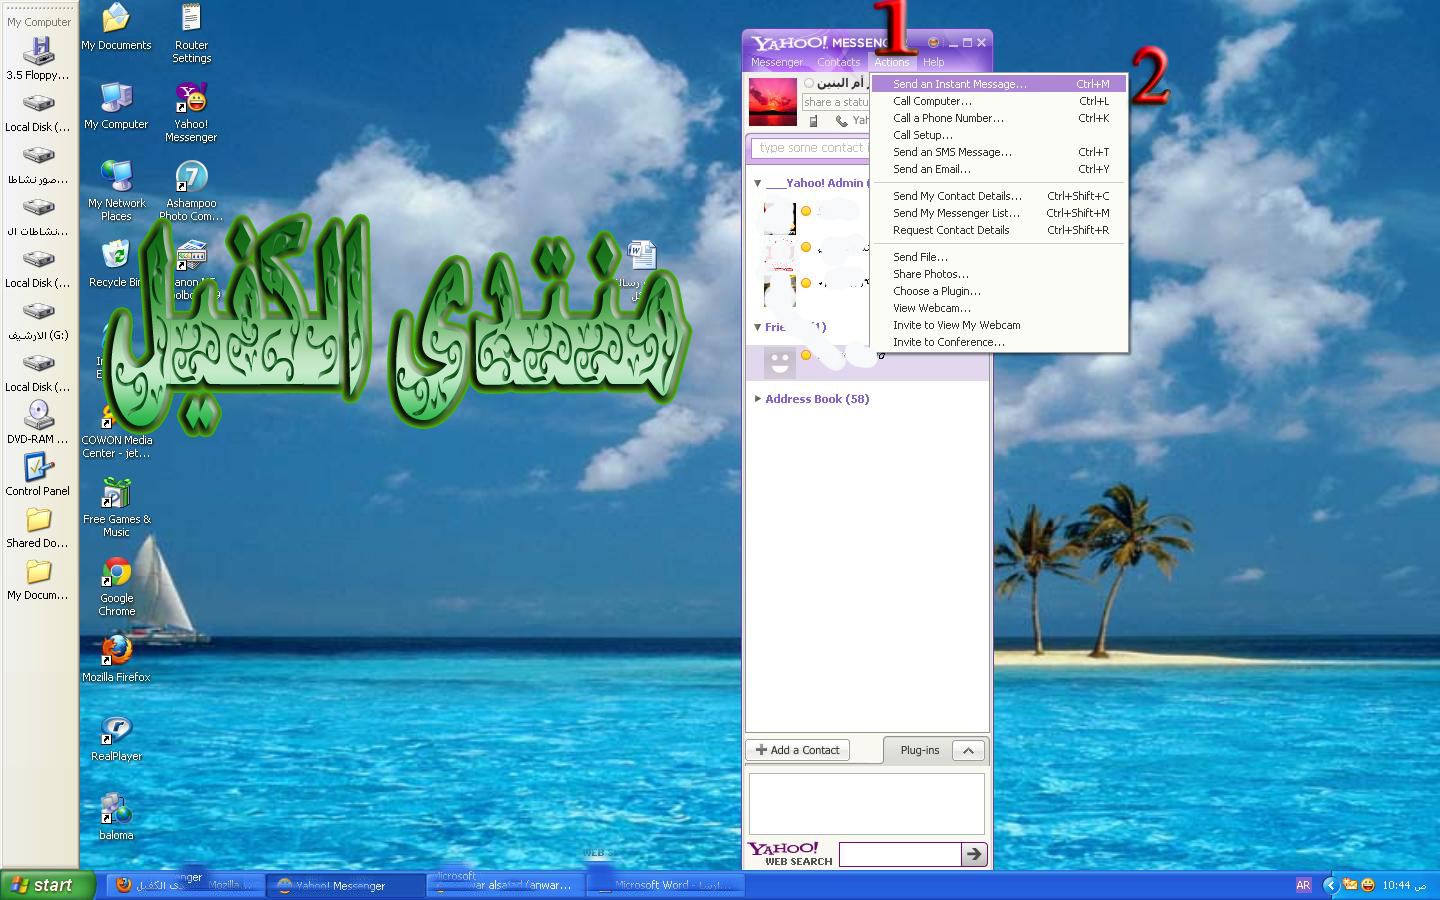Open the Recycle Bin on the desktop
1440x900 pixels.
(116, 256)
